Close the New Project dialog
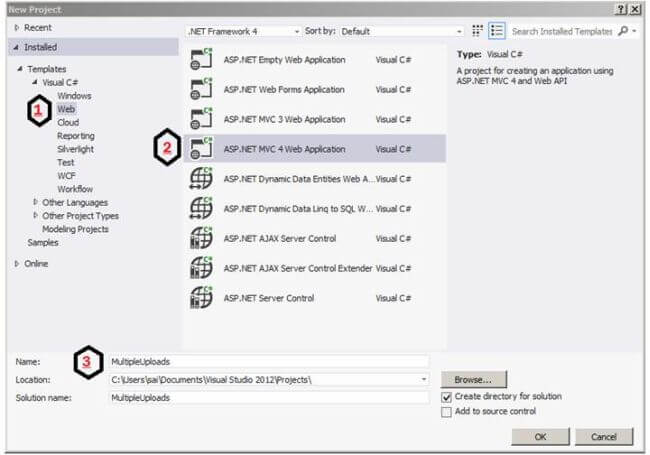 (x=635, y=9)
